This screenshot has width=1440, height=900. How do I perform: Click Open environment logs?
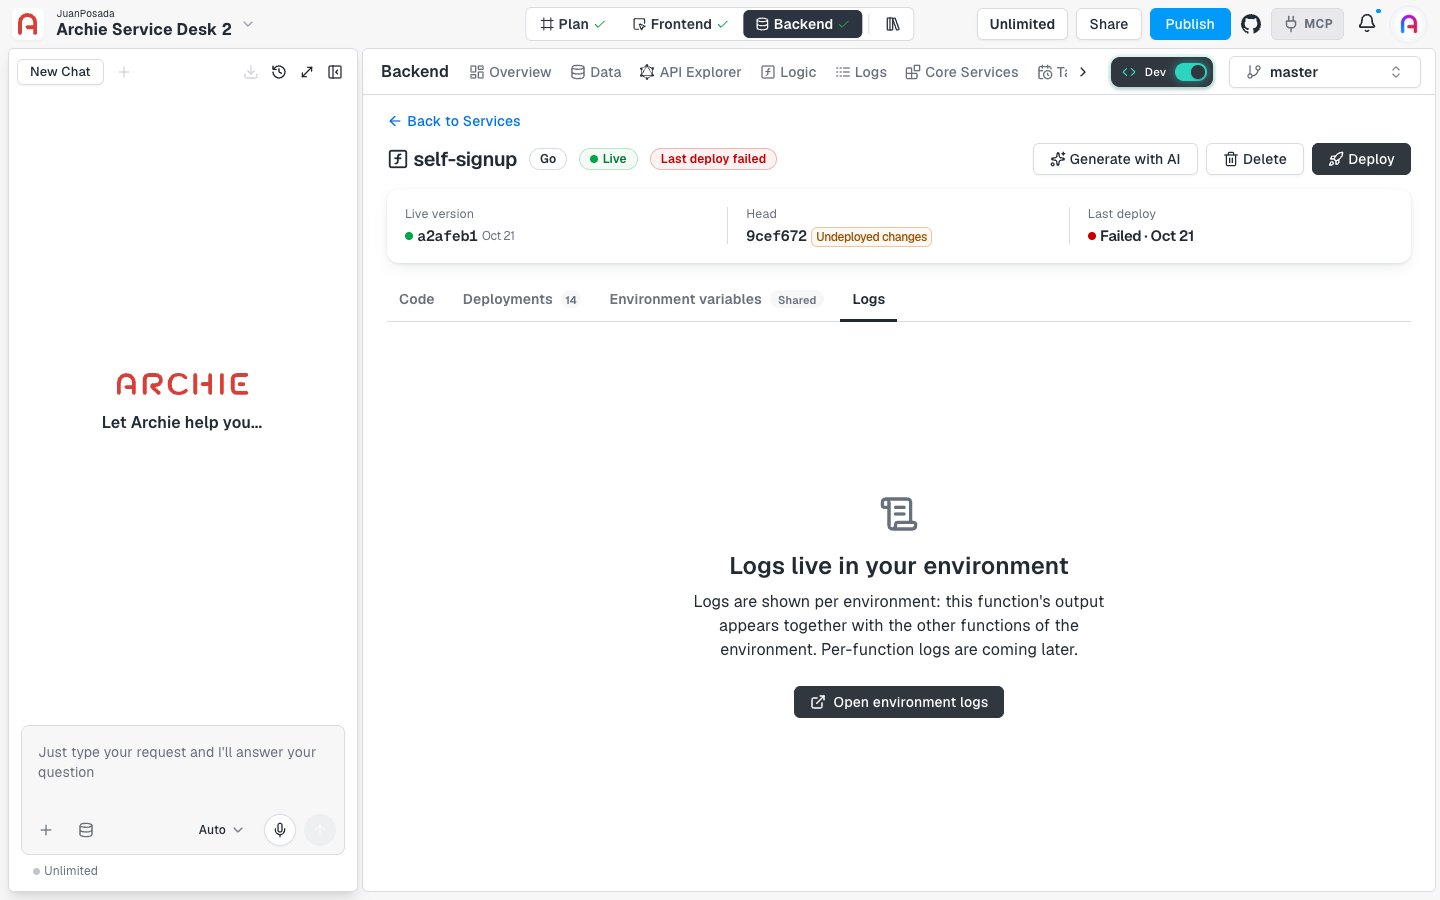pos(899,702)
